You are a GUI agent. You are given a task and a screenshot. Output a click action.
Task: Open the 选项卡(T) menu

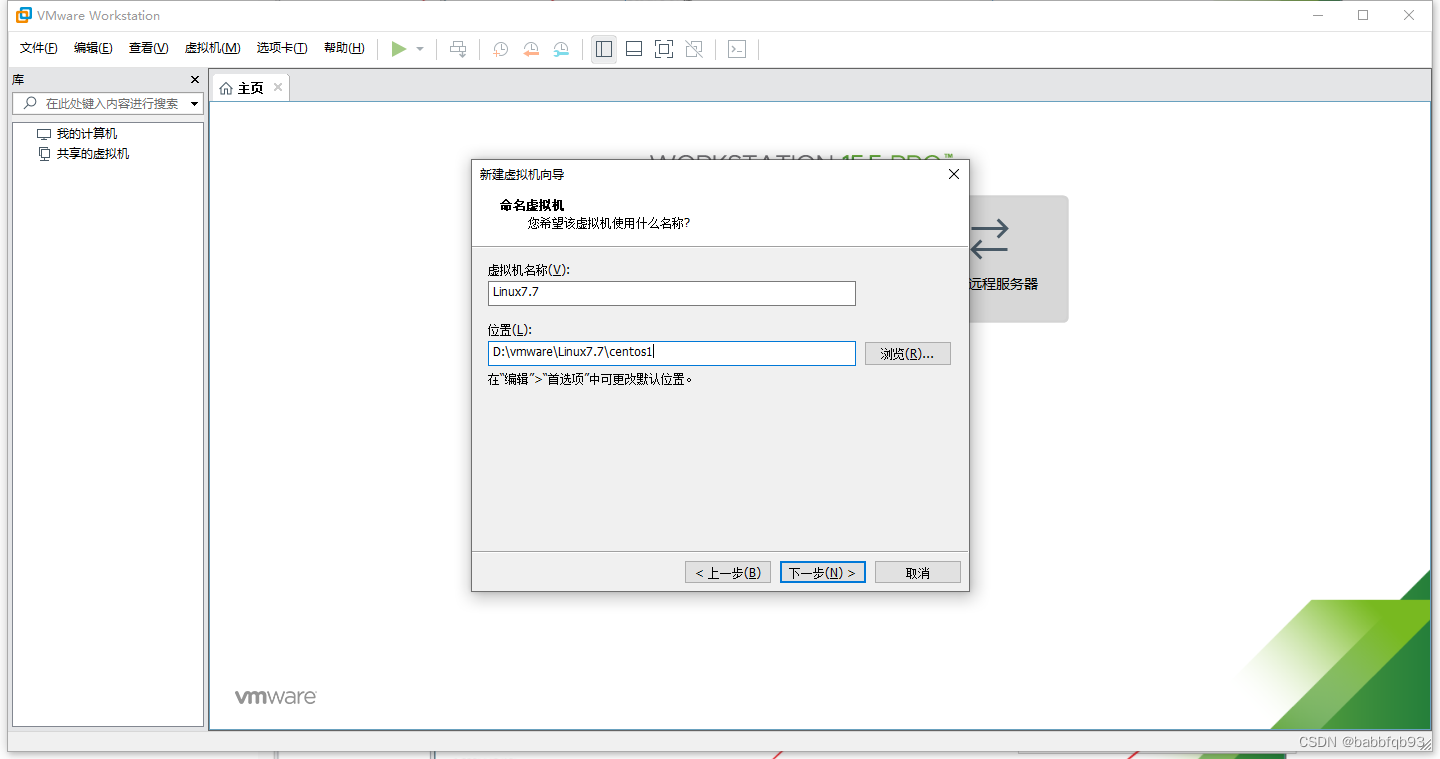coord(282,48)
